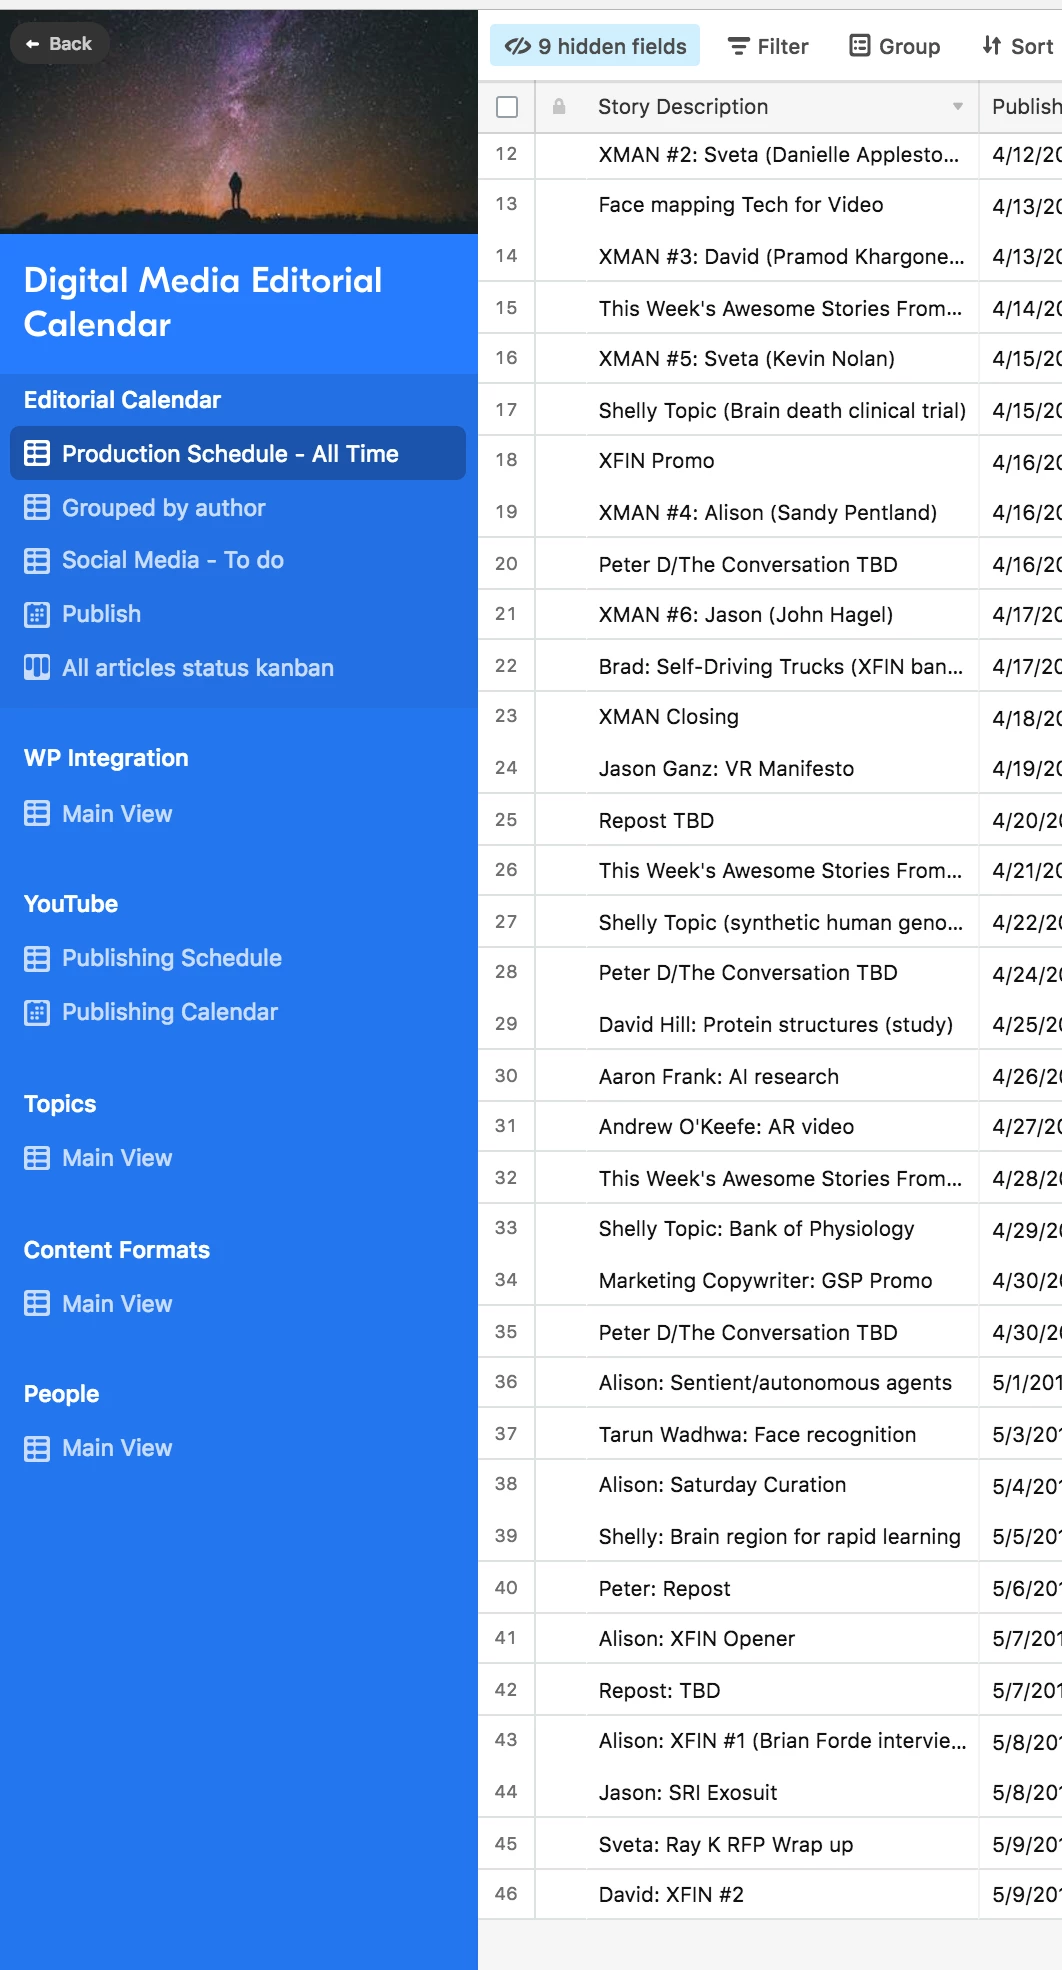Select 'XMAN #4: Alison (Sandy Pentland)' cell

pyautogui.click(x=782, y=513)
